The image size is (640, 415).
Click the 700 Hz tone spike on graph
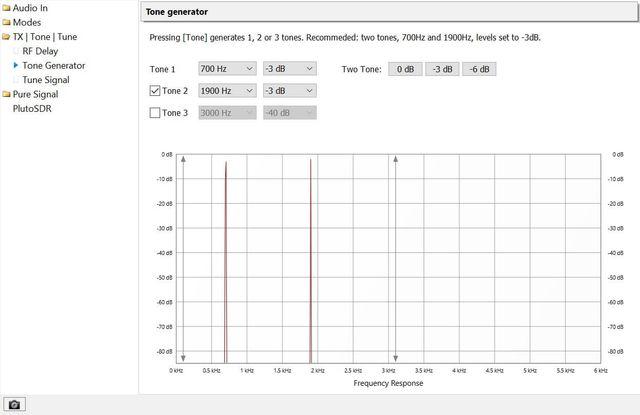(x=225, y=261)
